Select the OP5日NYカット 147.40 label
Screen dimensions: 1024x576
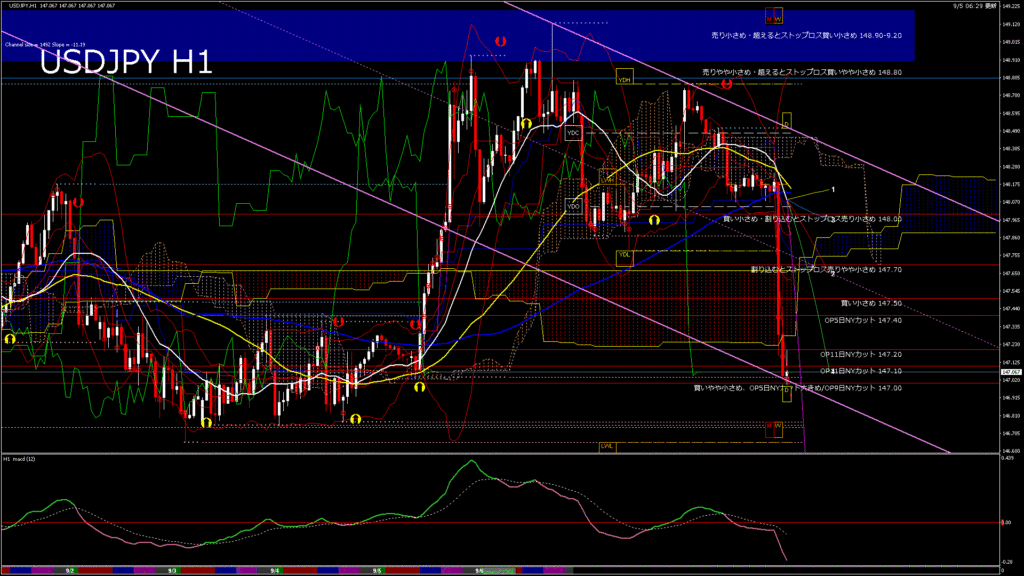coord(863,320)
